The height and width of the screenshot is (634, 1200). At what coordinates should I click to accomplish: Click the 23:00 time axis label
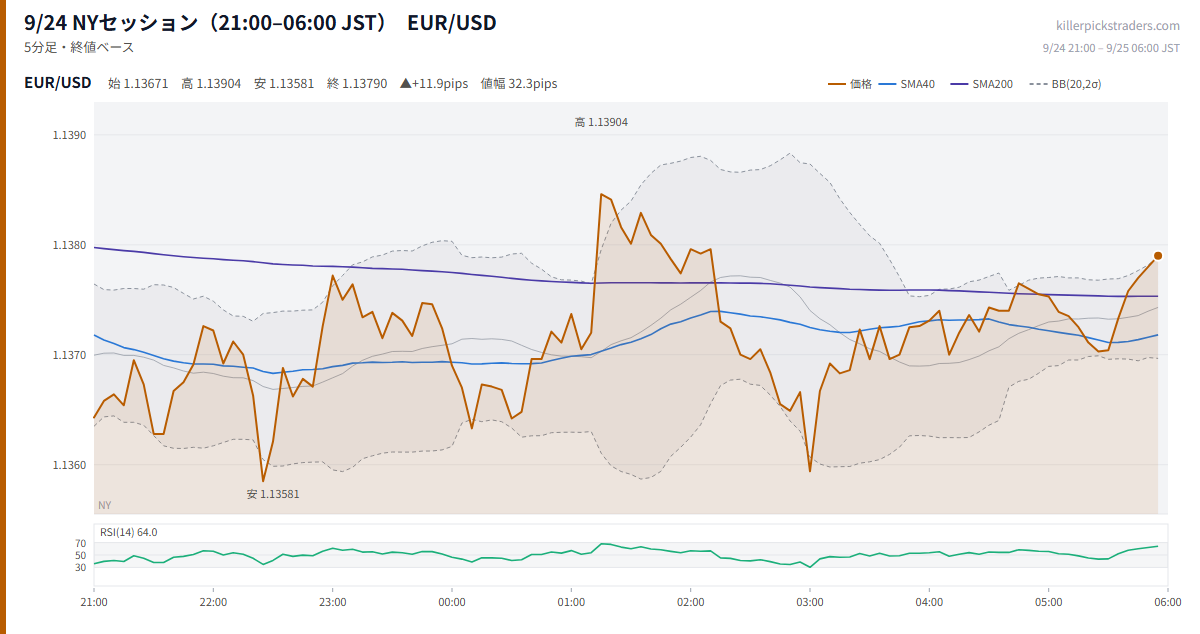333,602
